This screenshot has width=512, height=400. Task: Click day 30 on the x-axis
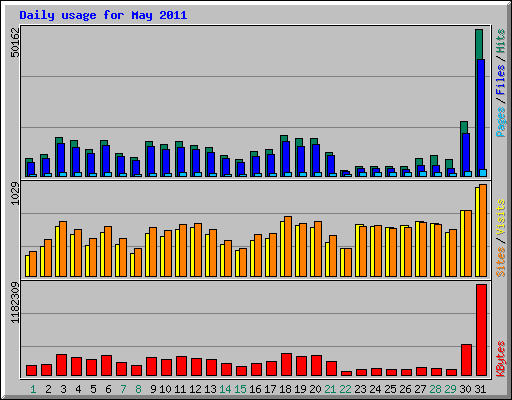(x=465, y=389)
